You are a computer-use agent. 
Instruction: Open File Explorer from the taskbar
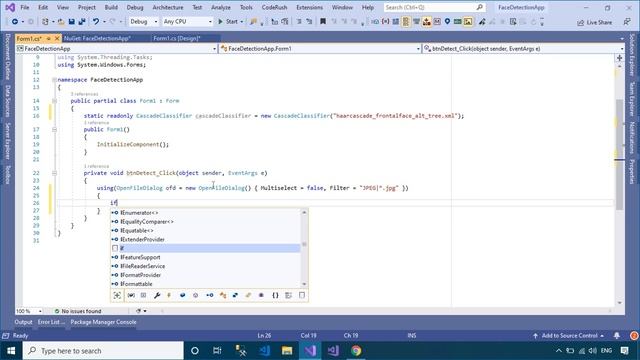tap(287, 351)
